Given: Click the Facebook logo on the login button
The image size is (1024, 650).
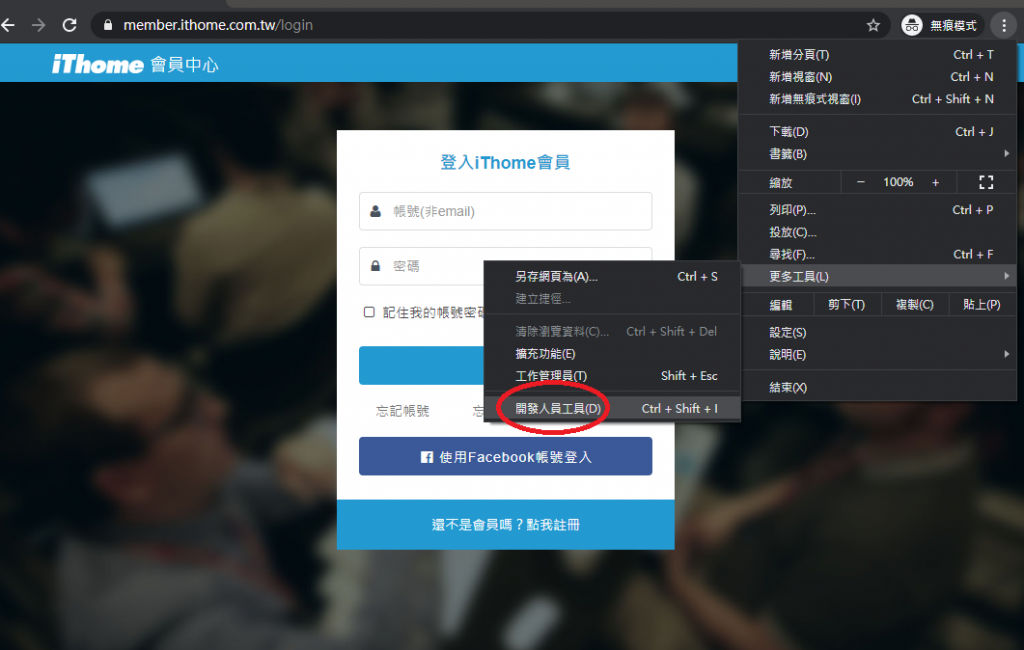Looking at the screenshot, I should tap(426, 457).
